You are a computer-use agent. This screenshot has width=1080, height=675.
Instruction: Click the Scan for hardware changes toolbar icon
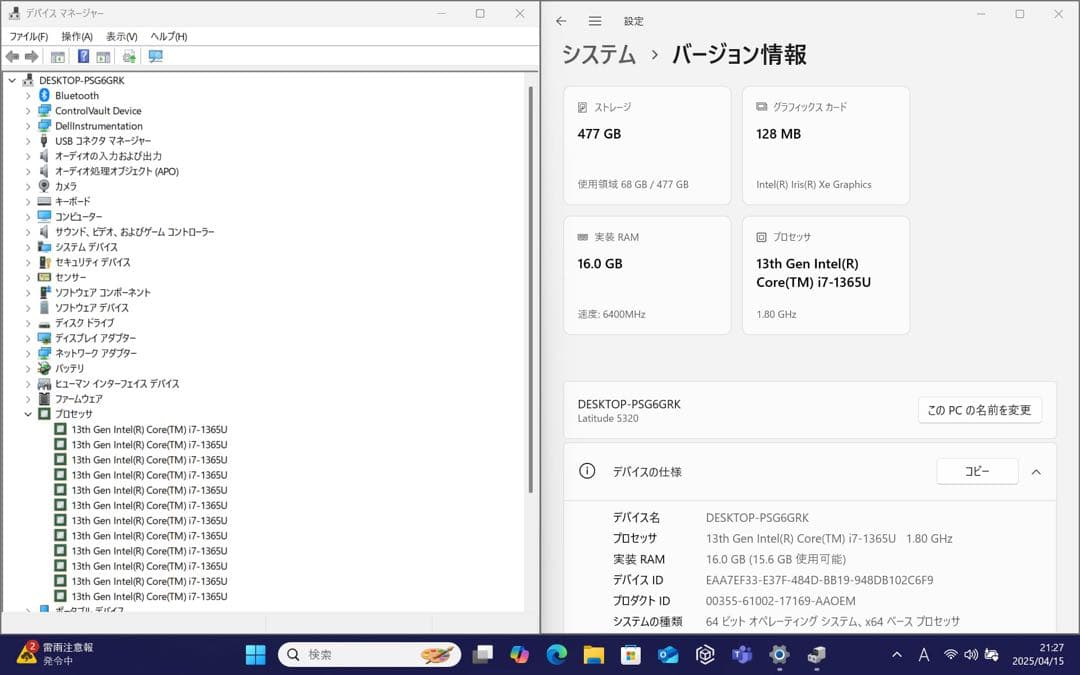(128, 56)
